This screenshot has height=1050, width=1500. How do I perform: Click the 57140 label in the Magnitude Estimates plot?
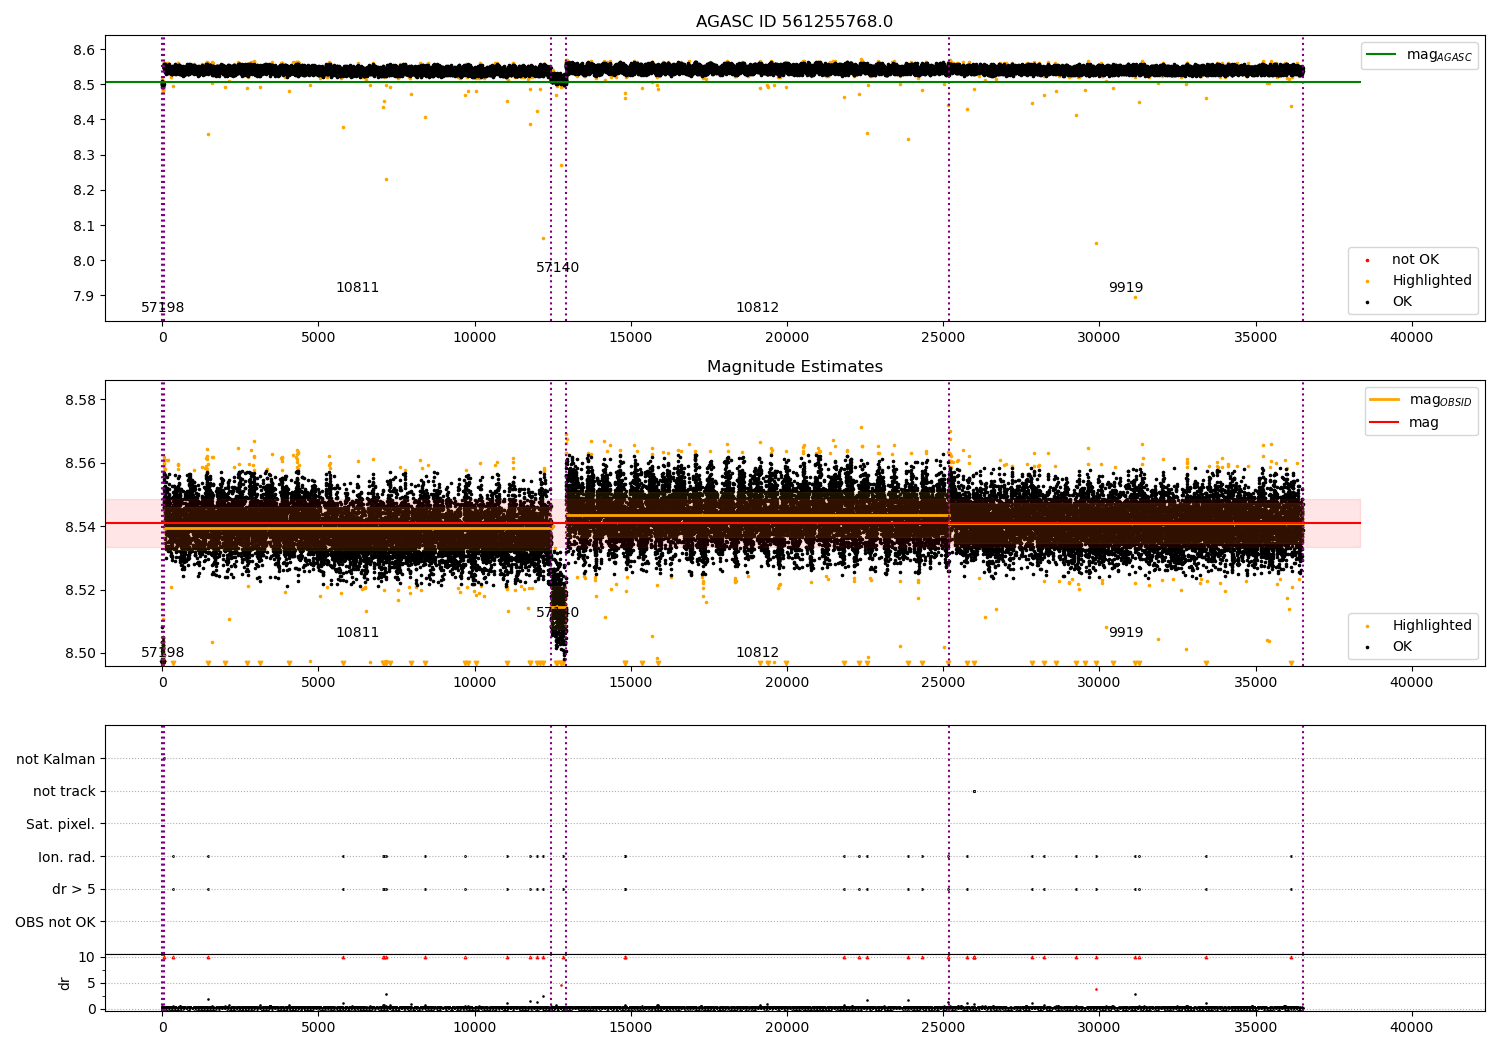click(557, 613)
